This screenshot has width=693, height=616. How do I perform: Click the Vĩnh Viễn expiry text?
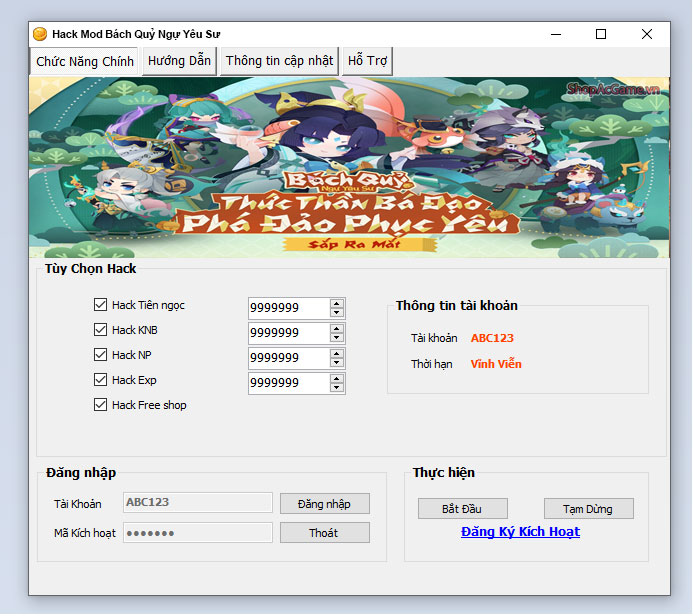click(x=496, y=364)
